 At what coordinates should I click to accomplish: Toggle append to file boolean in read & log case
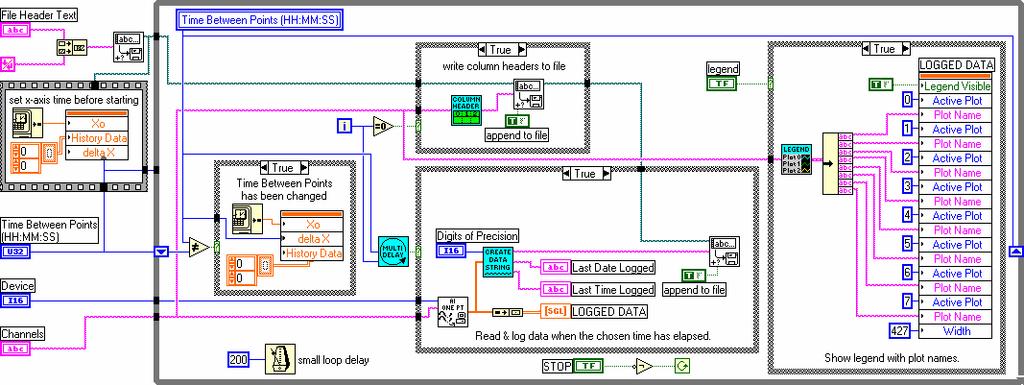coord(694,275)
